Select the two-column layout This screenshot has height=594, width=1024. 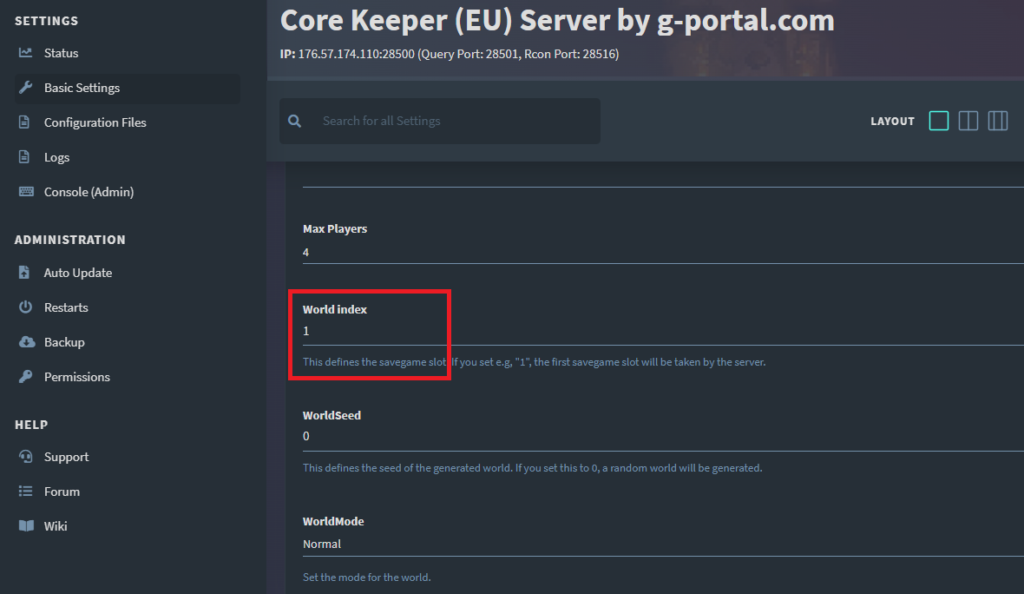point(968,121)
